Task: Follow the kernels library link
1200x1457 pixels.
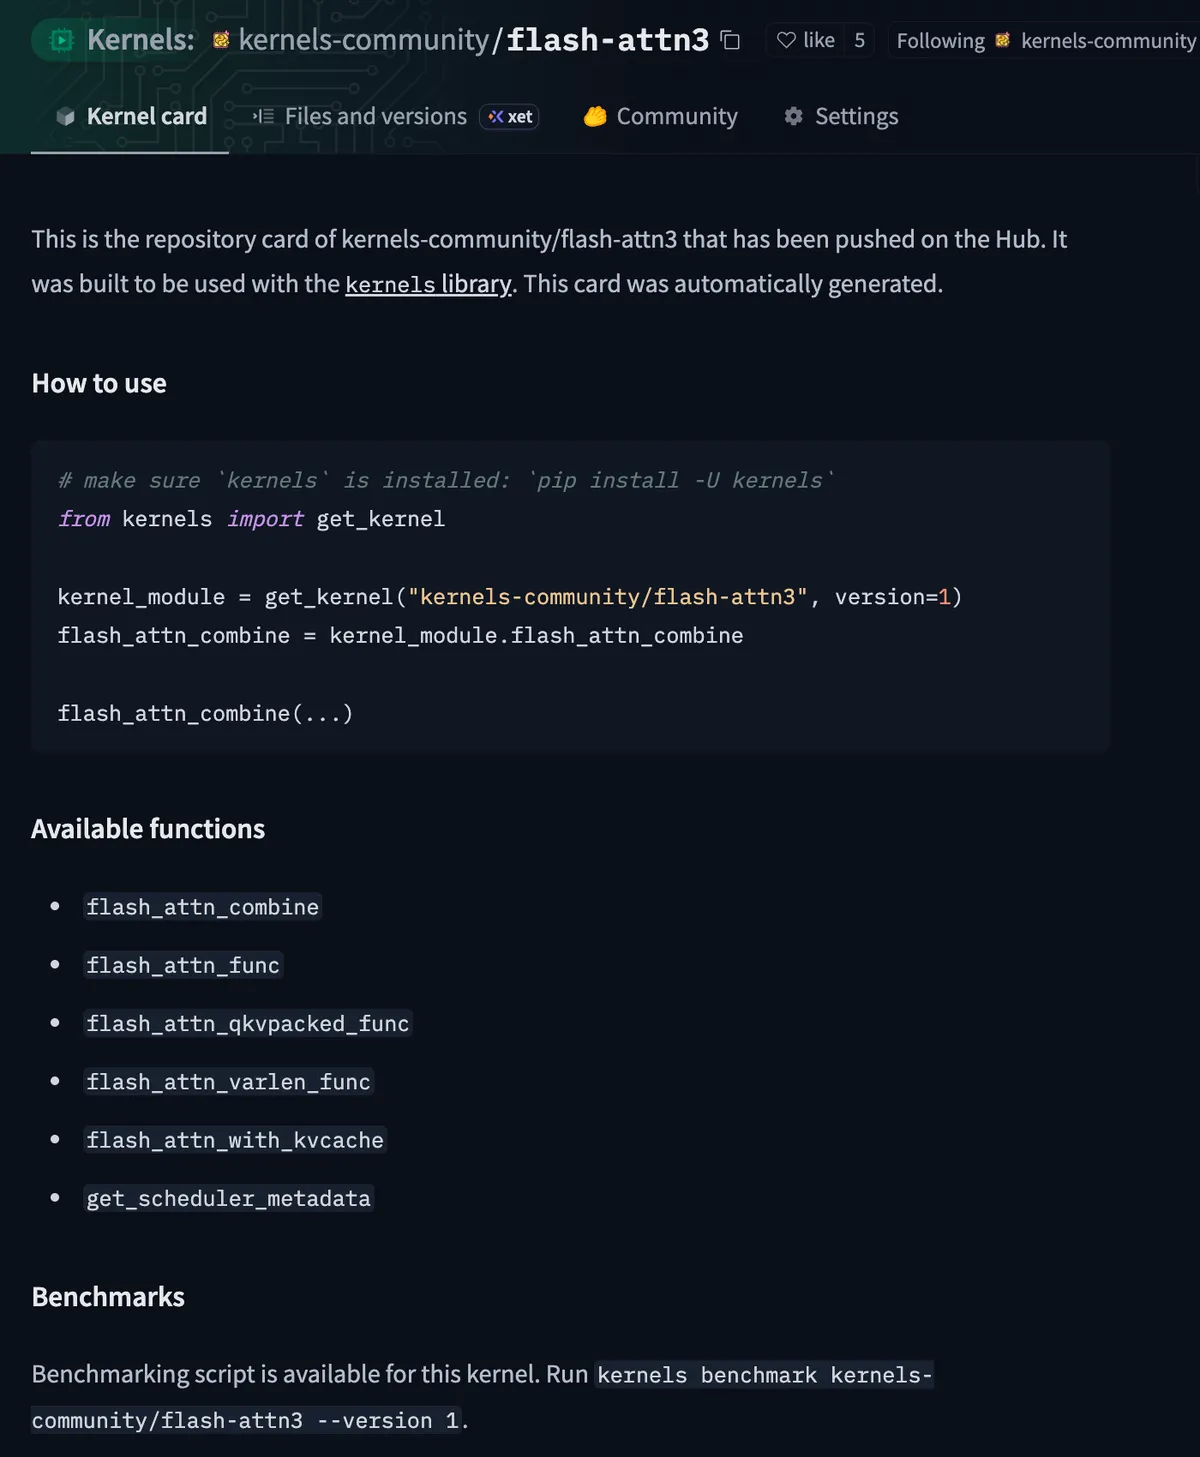Action: click(428, 284)
